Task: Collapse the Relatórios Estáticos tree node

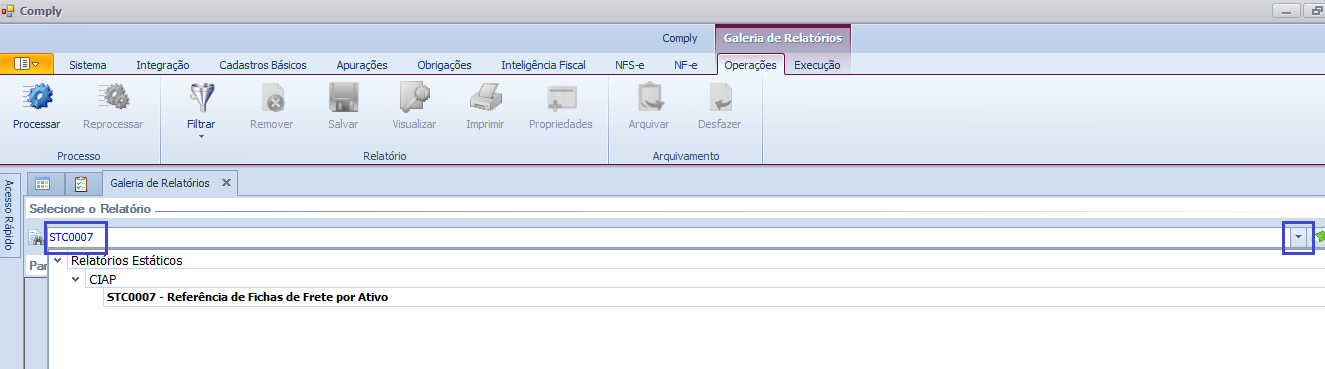Action: [57, 261]
